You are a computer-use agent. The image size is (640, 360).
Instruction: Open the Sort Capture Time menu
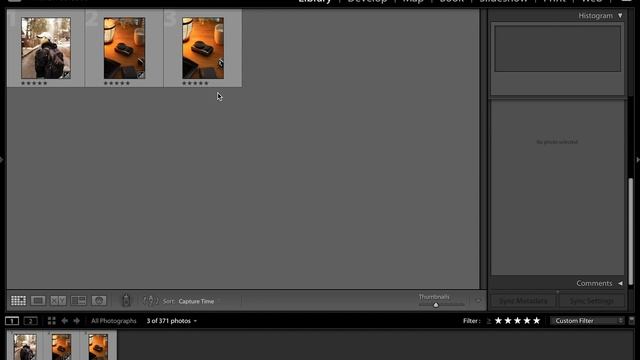coord(196,301)
